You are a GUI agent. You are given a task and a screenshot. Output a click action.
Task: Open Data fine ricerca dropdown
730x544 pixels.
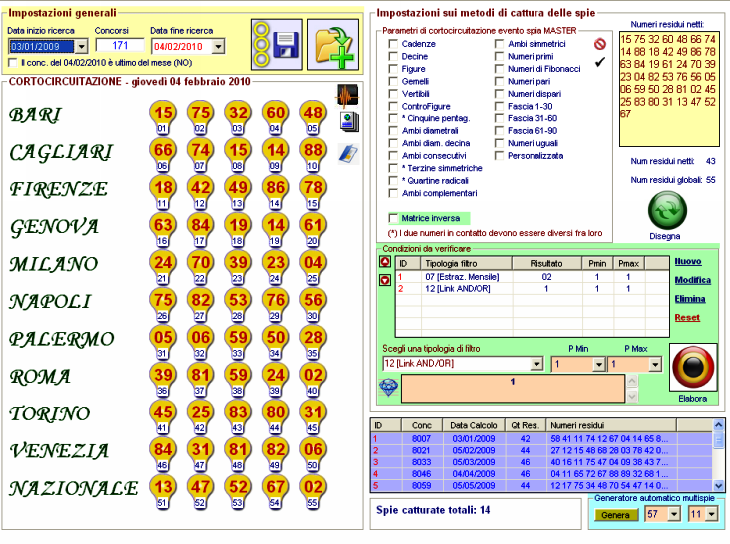(218, 46)
